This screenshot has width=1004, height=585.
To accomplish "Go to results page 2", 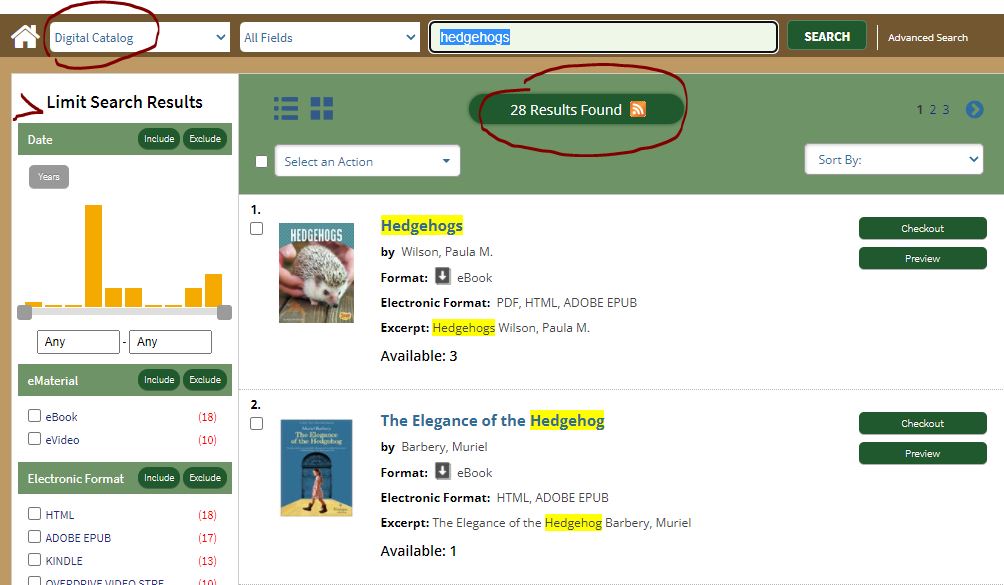I will (932, 109).
